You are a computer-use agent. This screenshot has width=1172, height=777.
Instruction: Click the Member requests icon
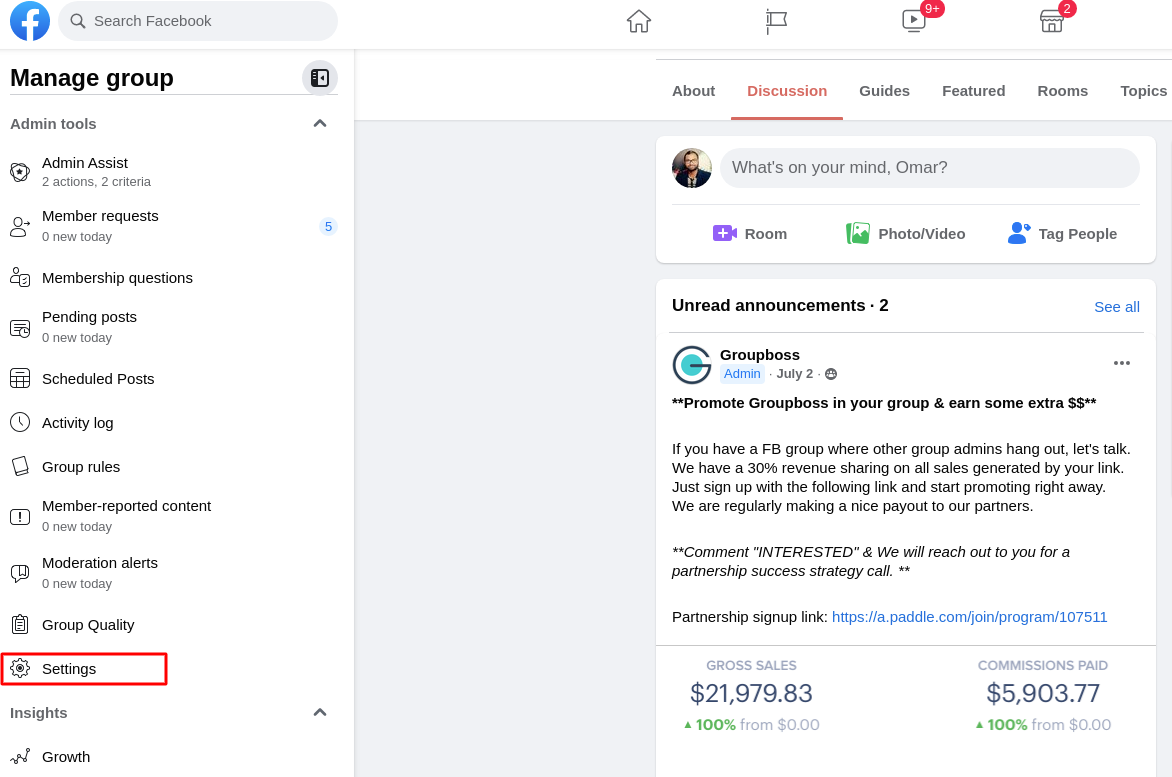tap(20, 226)
